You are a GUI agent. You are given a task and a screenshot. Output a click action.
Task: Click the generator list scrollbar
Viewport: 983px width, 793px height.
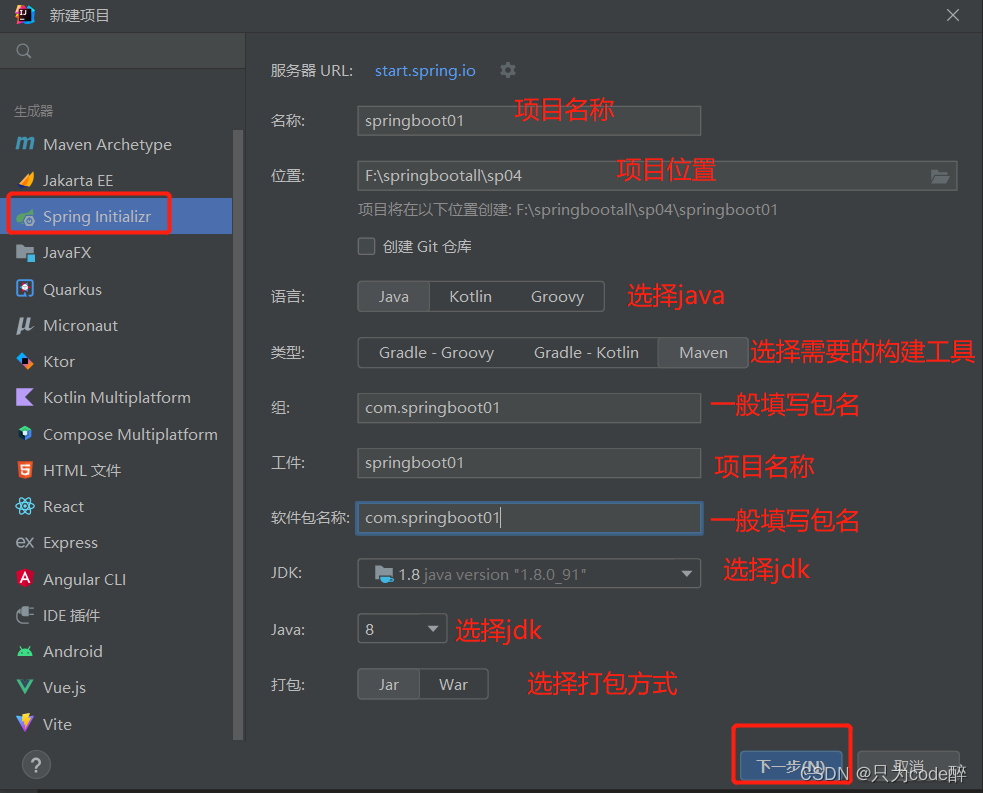tap(237, 434)
